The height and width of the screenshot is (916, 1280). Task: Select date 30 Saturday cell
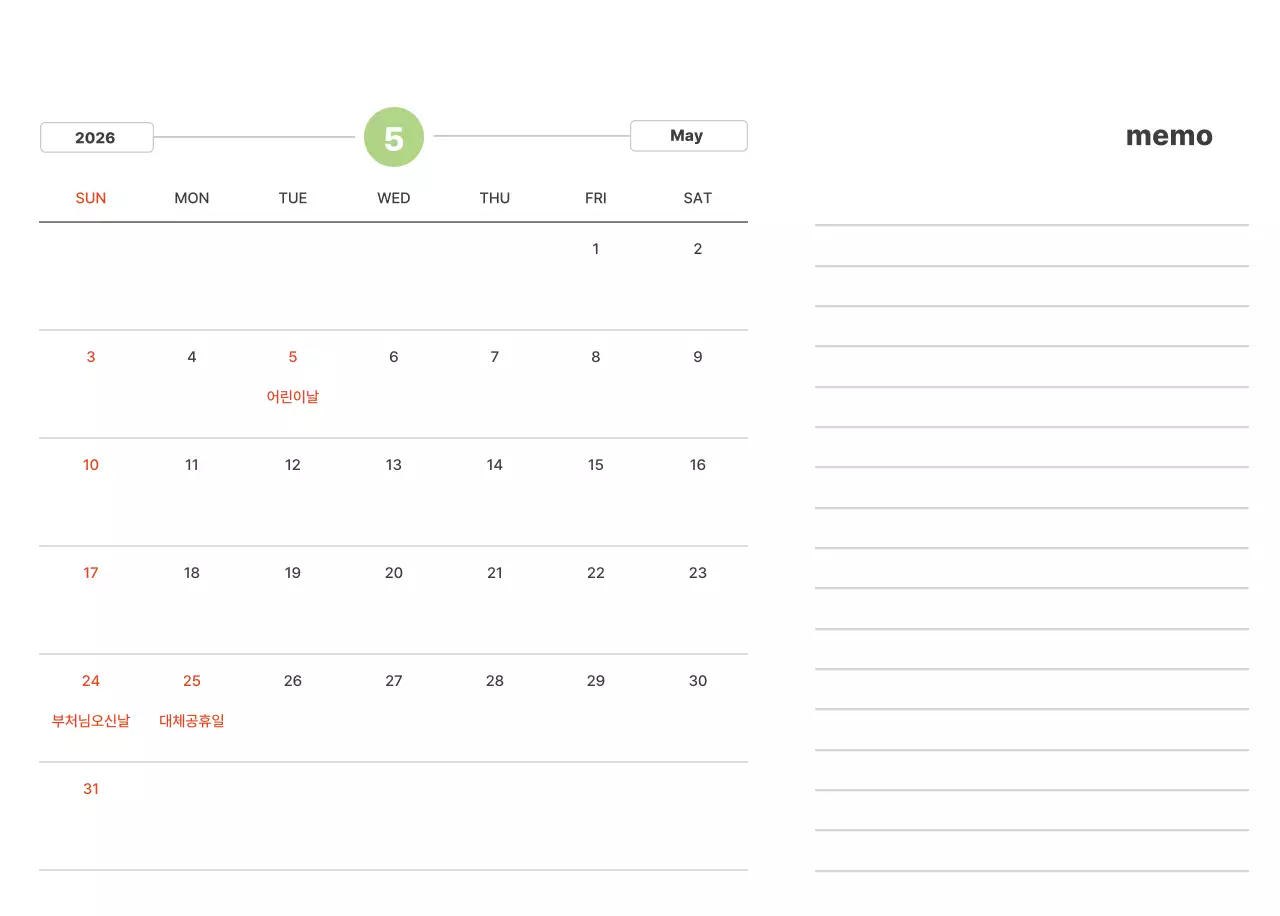(x=698, y=681)
